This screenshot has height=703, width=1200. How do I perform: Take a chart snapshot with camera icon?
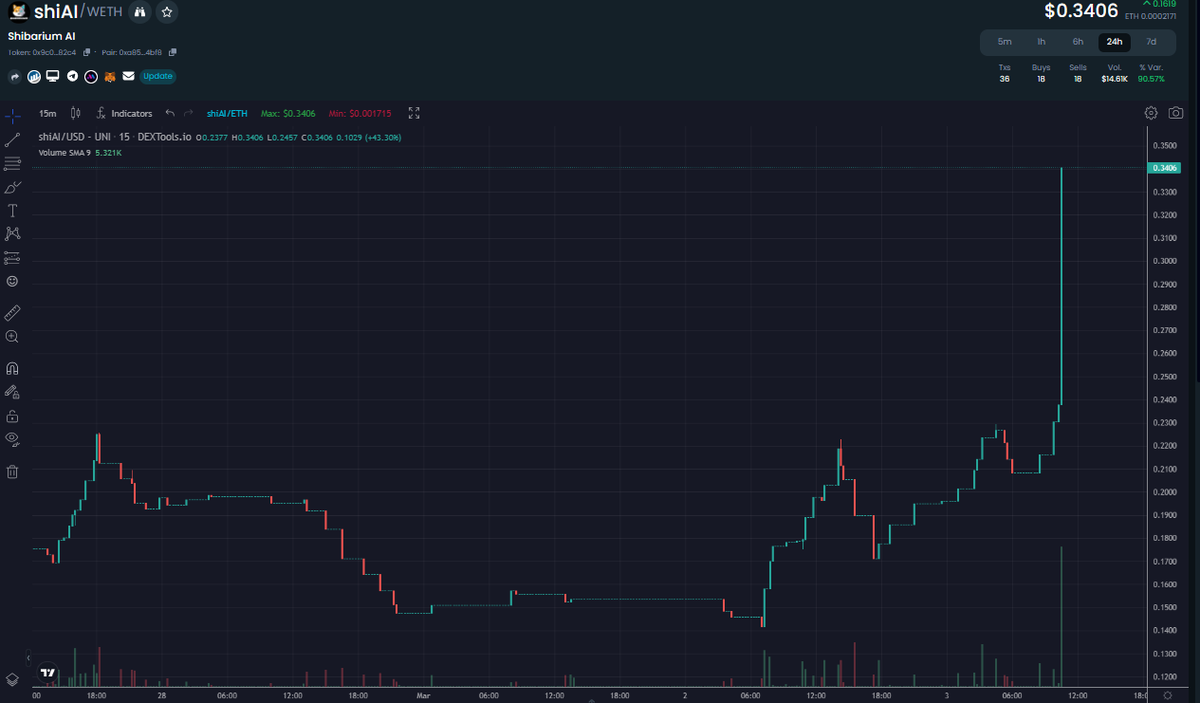1177,113
